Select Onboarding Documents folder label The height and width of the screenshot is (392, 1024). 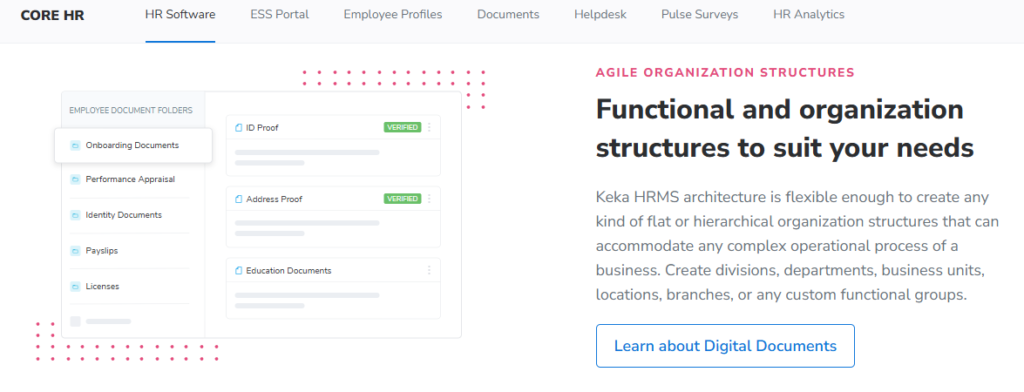(x=132, y=146)
